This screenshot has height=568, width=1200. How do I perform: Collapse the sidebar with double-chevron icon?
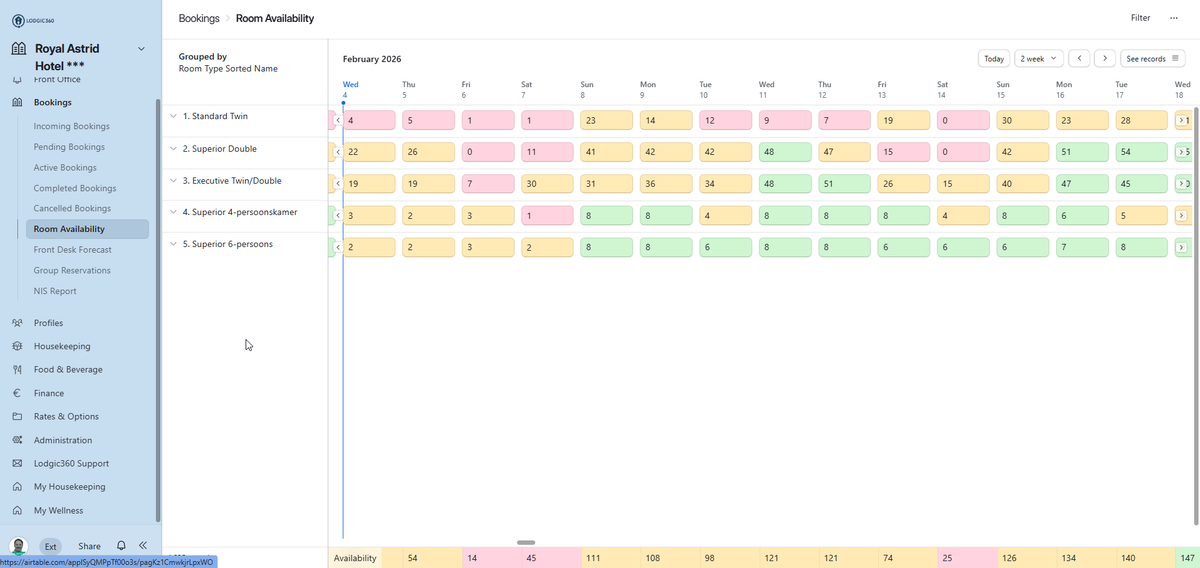click(143, 546)
